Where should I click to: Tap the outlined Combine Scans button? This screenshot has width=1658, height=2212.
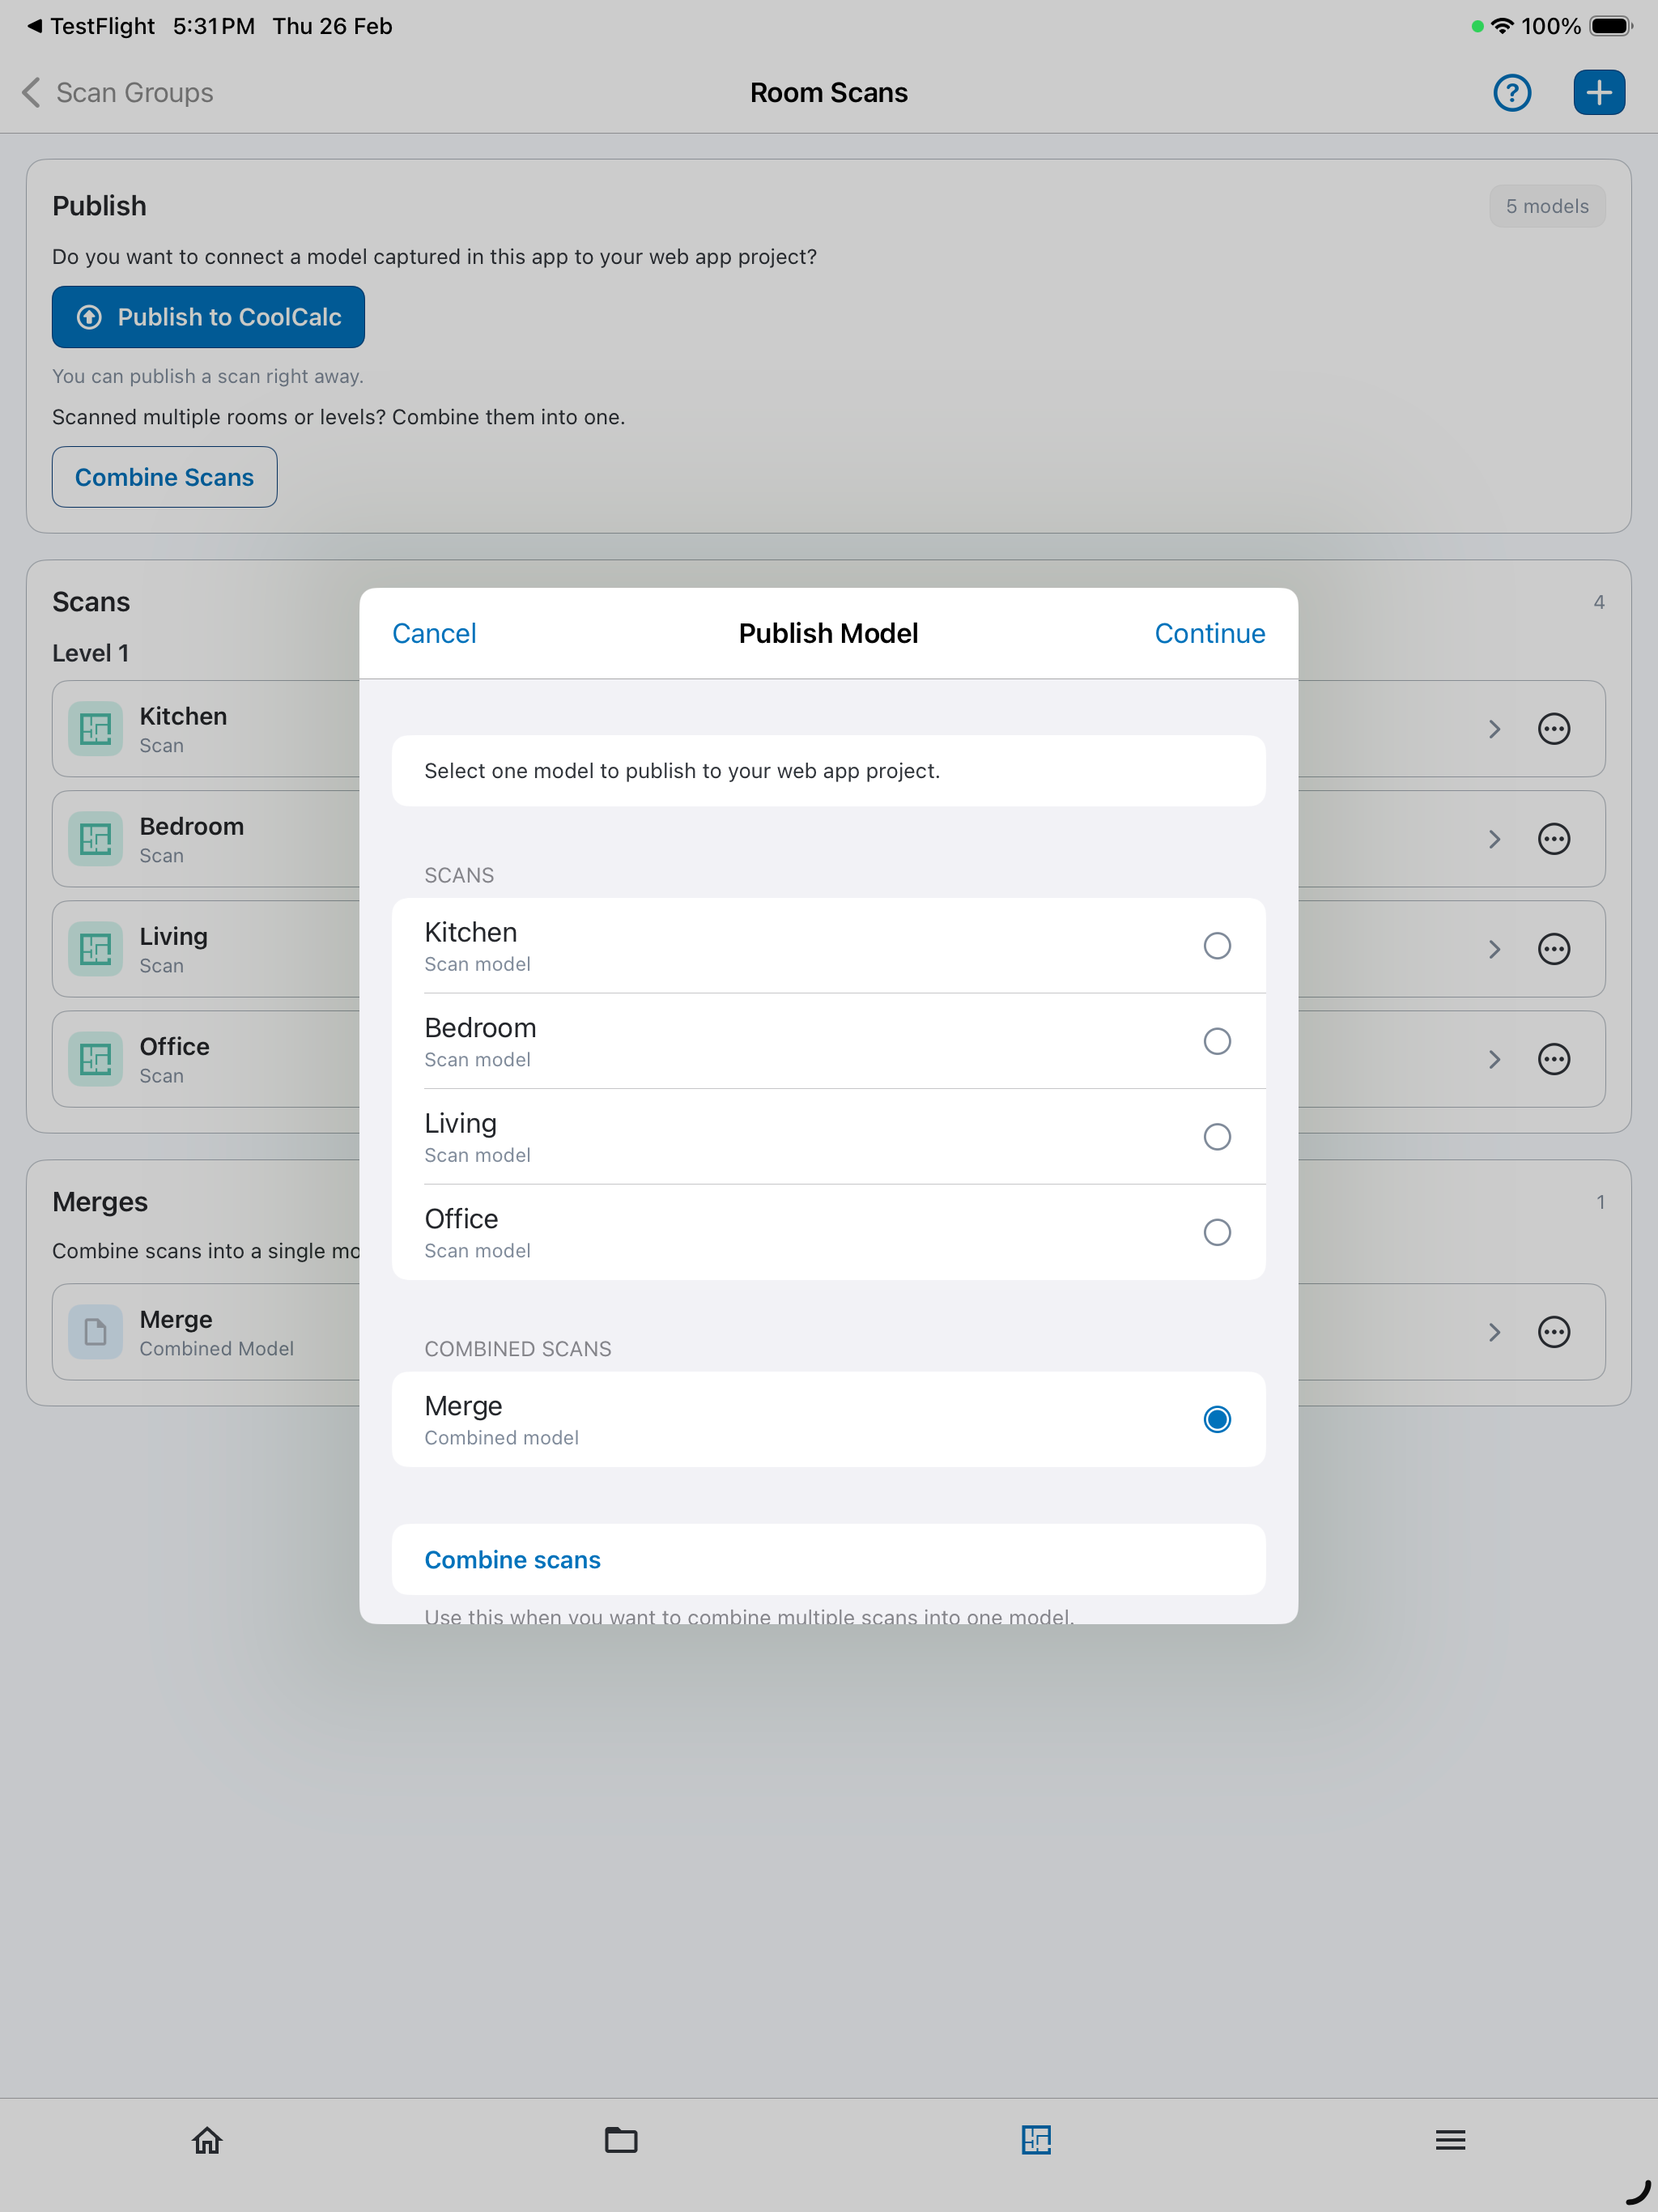point(164,477)
